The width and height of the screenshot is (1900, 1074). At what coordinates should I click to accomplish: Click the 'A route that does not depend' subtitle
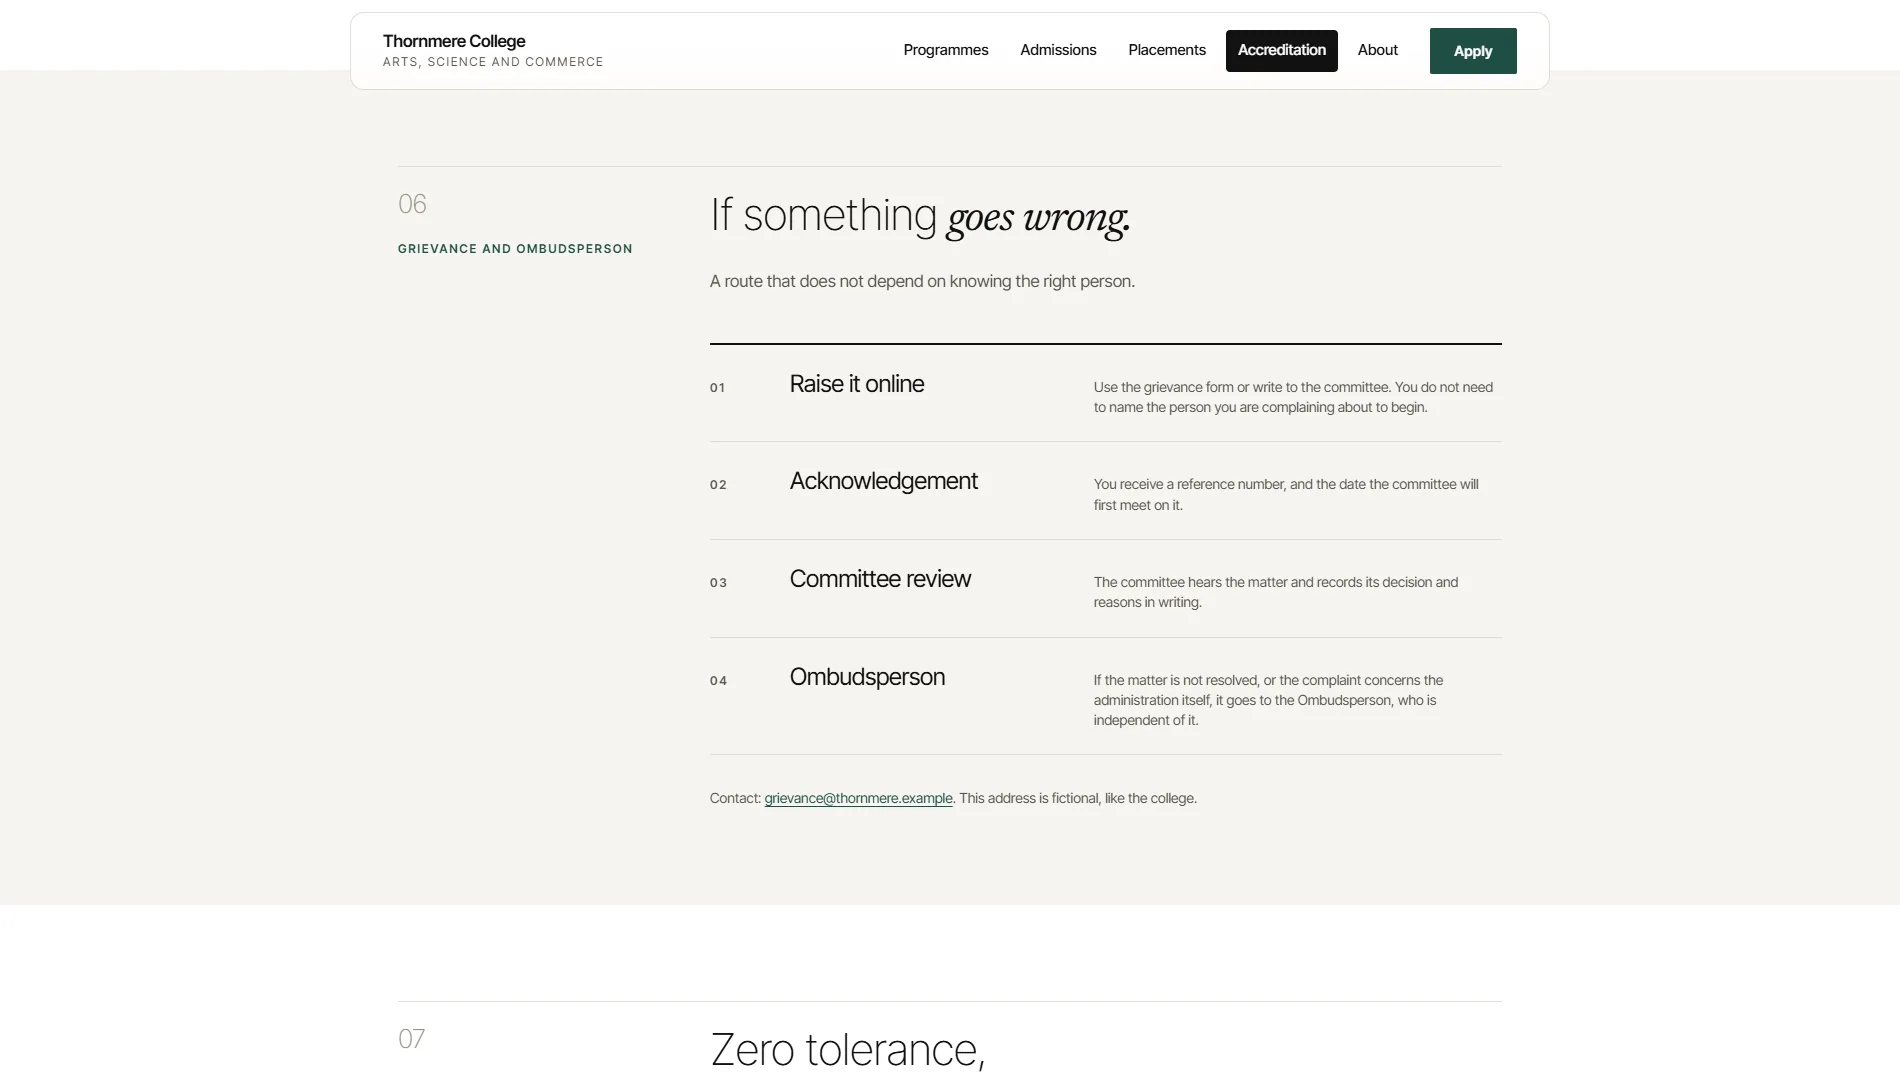coord(922,281)
